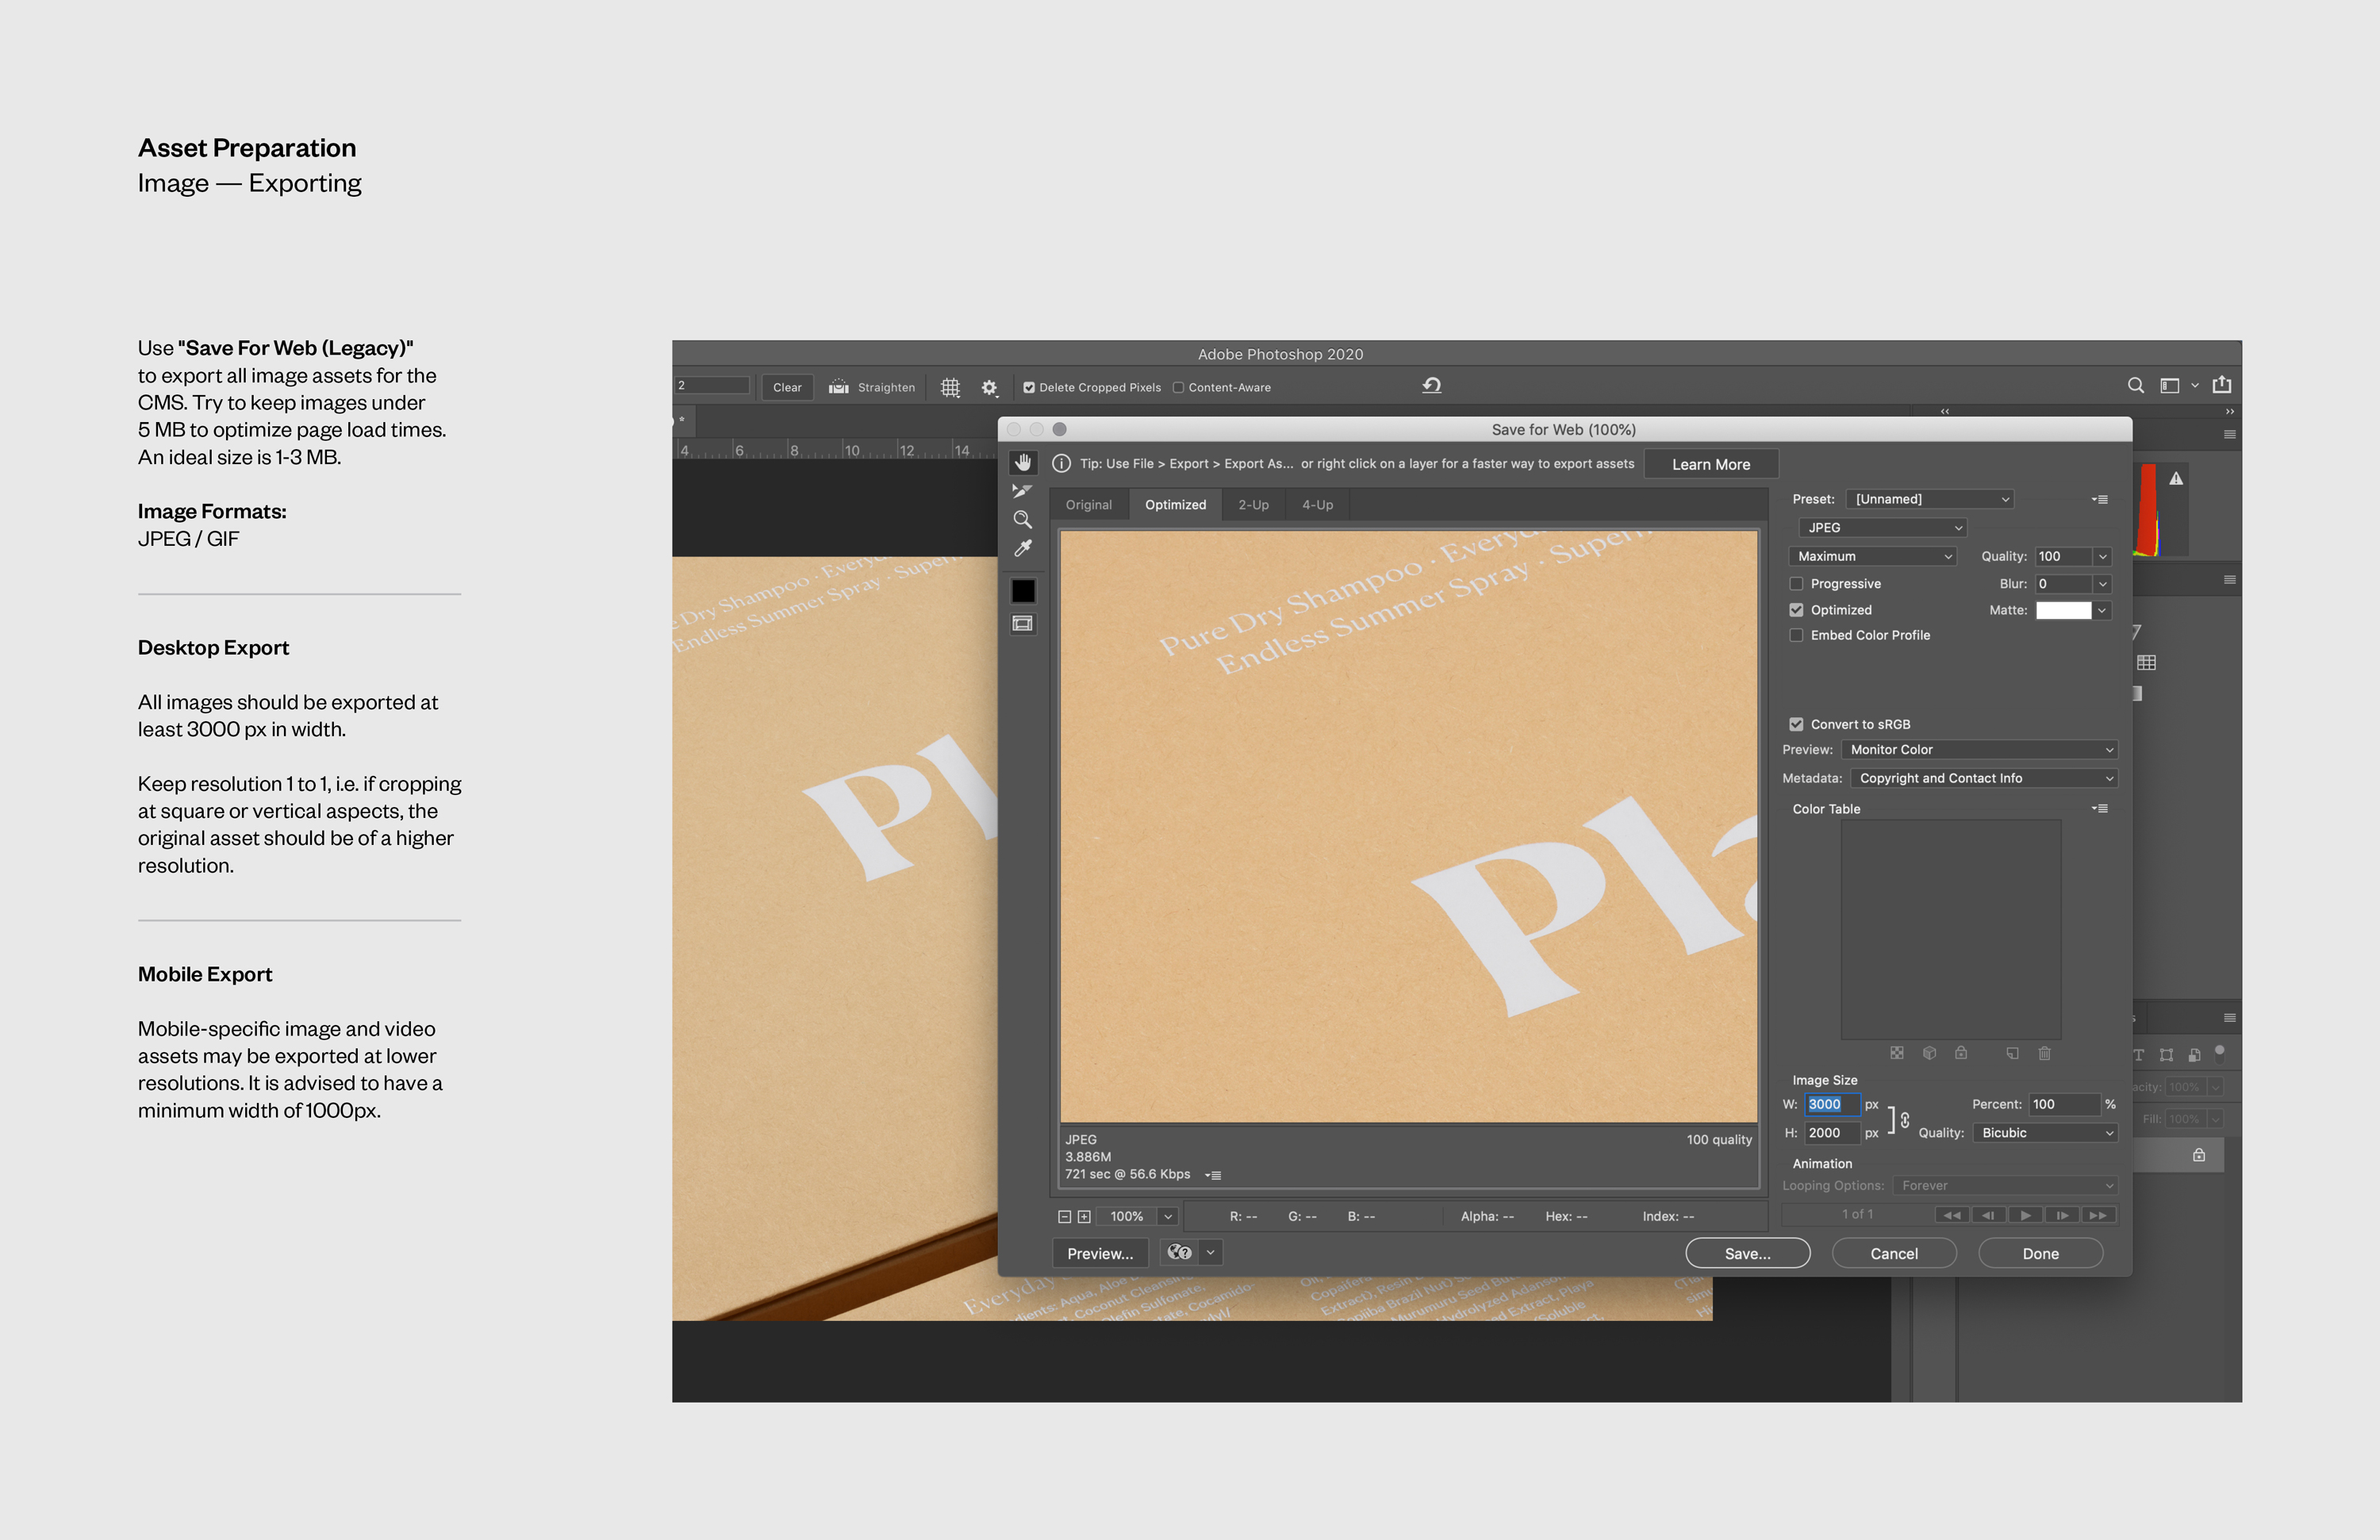This screenshot has height=1540, width=2380.
Task: Switch to the Original tab
Action: 1088,505
